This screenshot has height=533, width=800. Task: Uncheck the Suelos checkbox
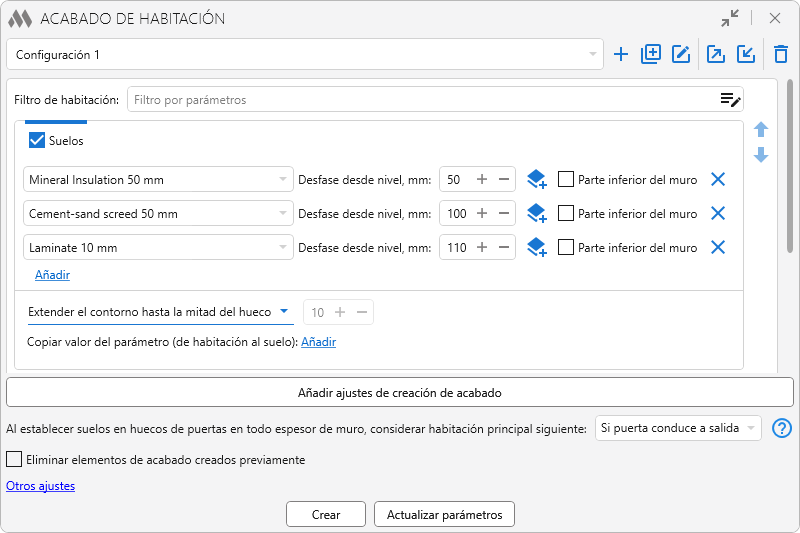(x=37, y=141)
